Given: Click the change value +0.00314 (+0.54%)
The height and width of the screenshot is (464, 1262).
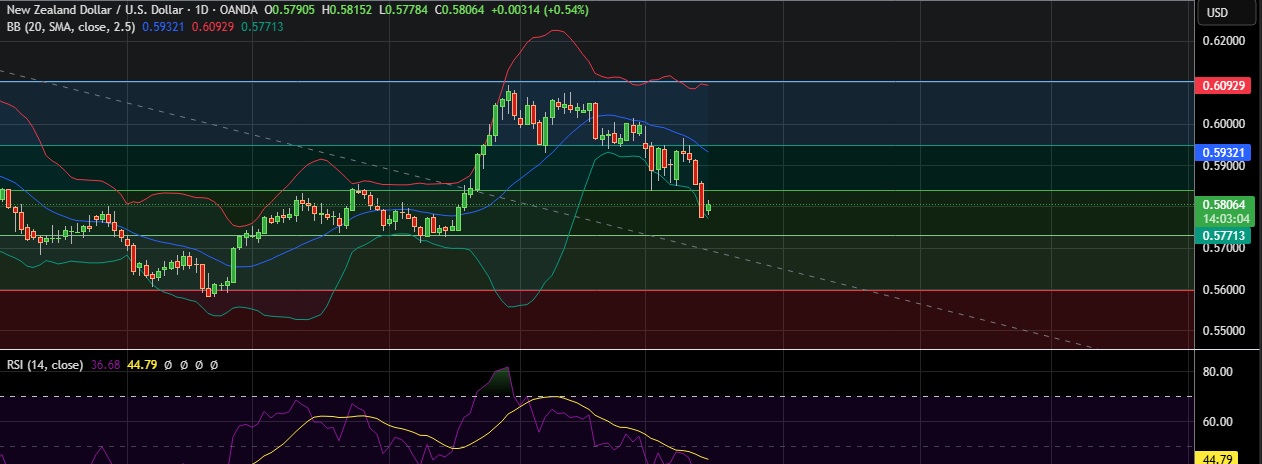Looking at the screenshot, I should pos(541,9).
